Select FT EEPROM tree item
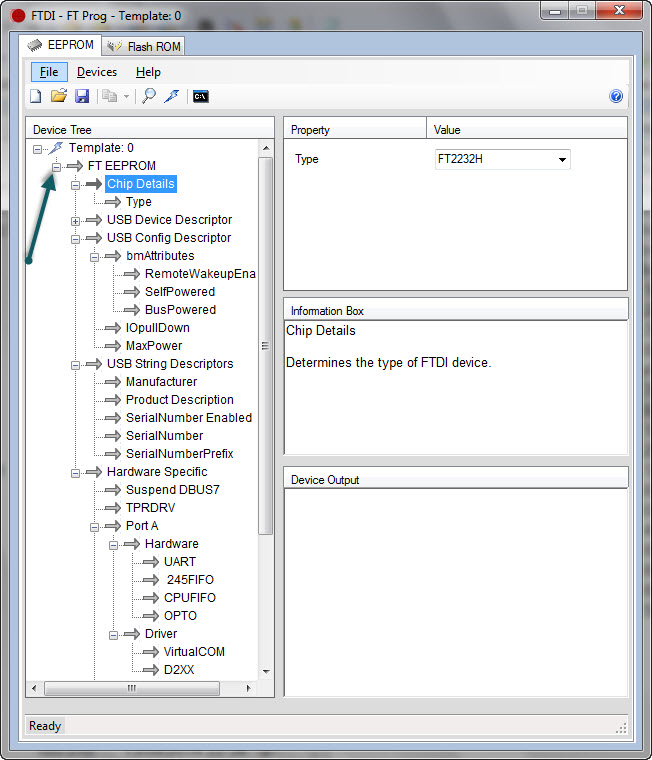Viewport: 652px width, 760px height. pos(122,166)
